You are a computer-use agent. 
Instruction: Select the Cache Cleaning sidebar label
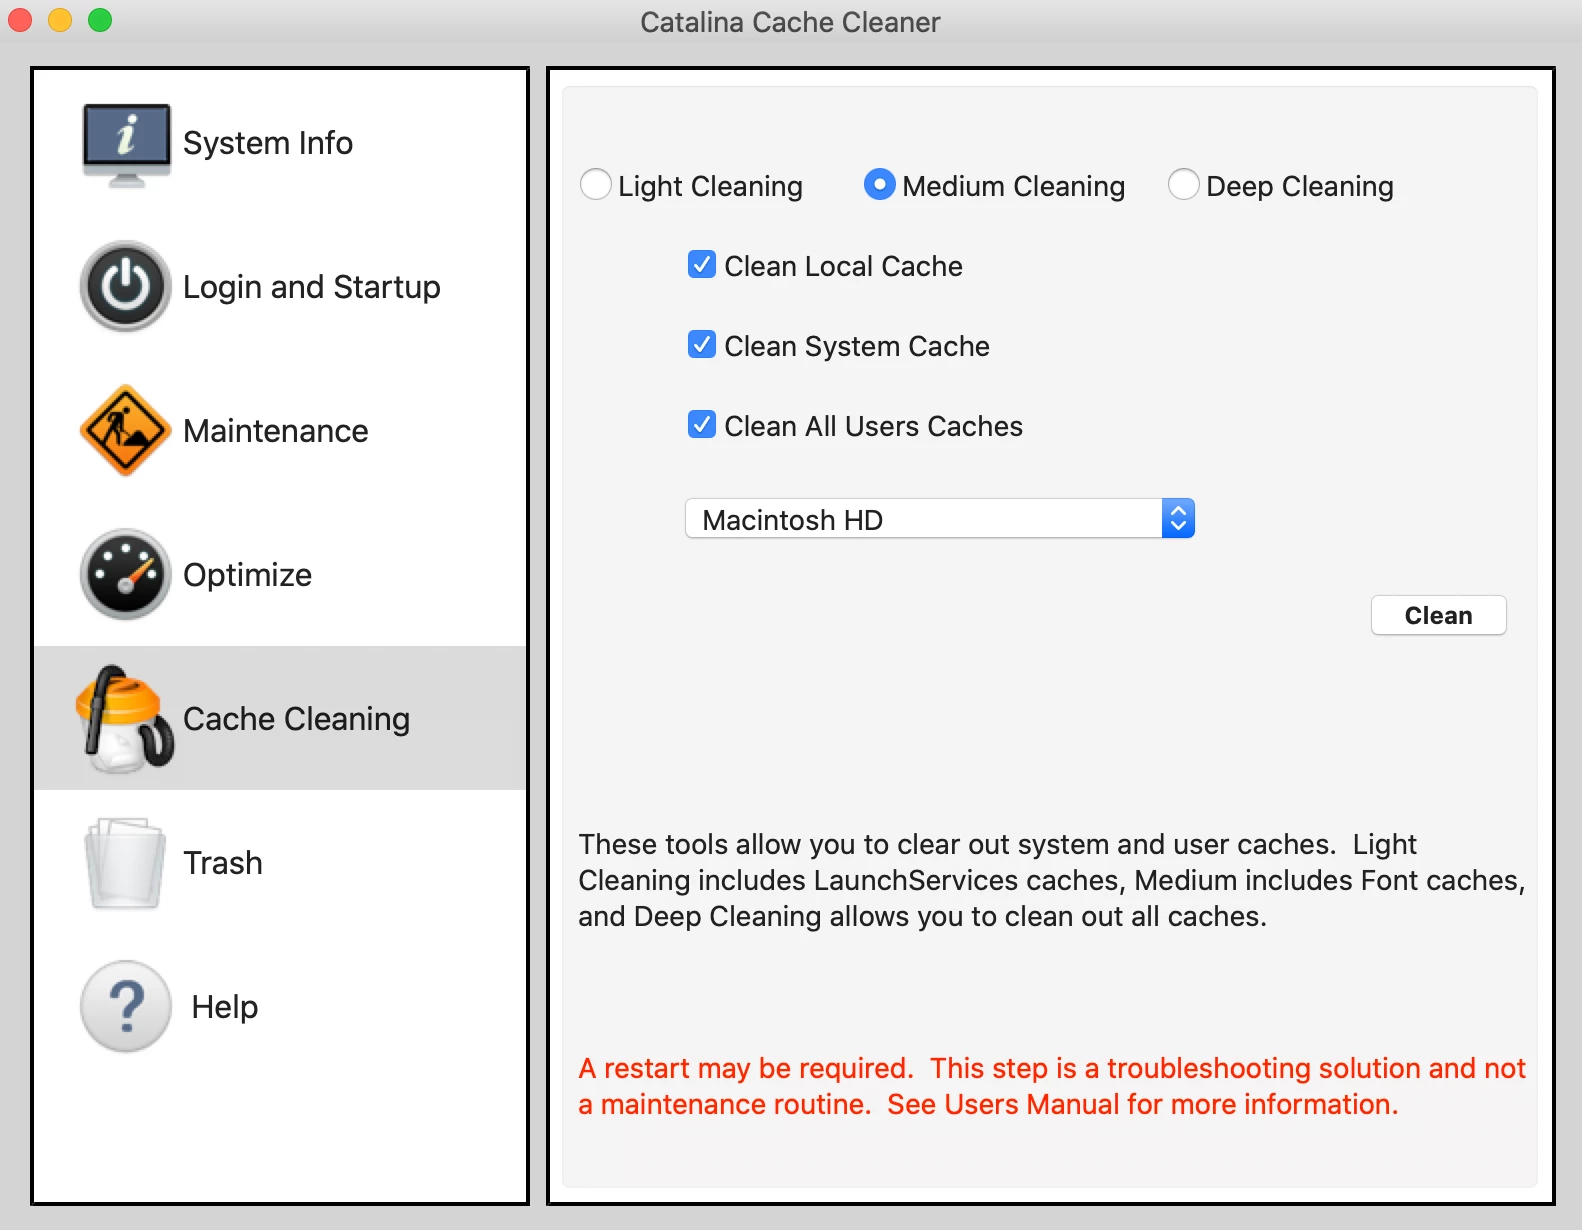point(297,719)
